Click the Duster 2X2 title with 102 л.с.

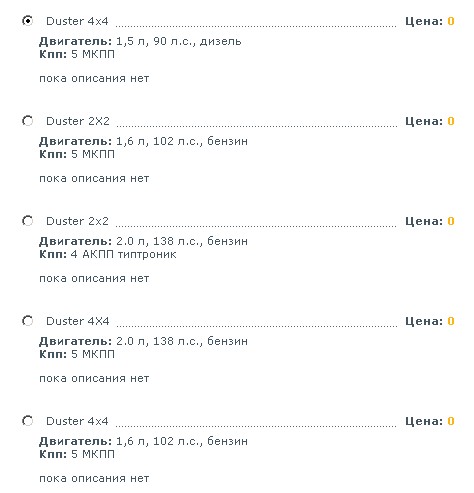(78, 121)
